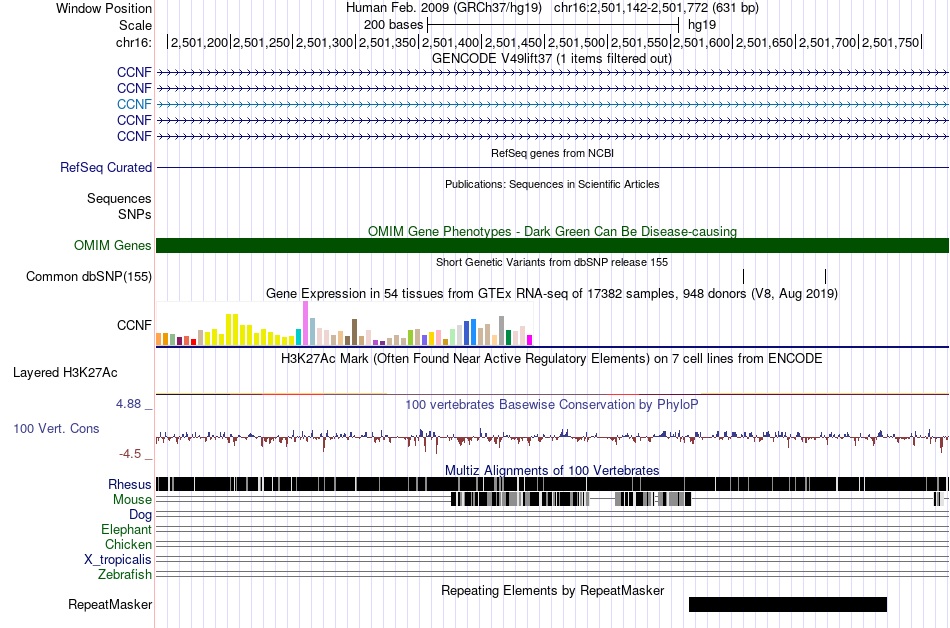Open the RefSeq Curated track label
Viewport: 950px width, 628px height.
click(106, 167)
